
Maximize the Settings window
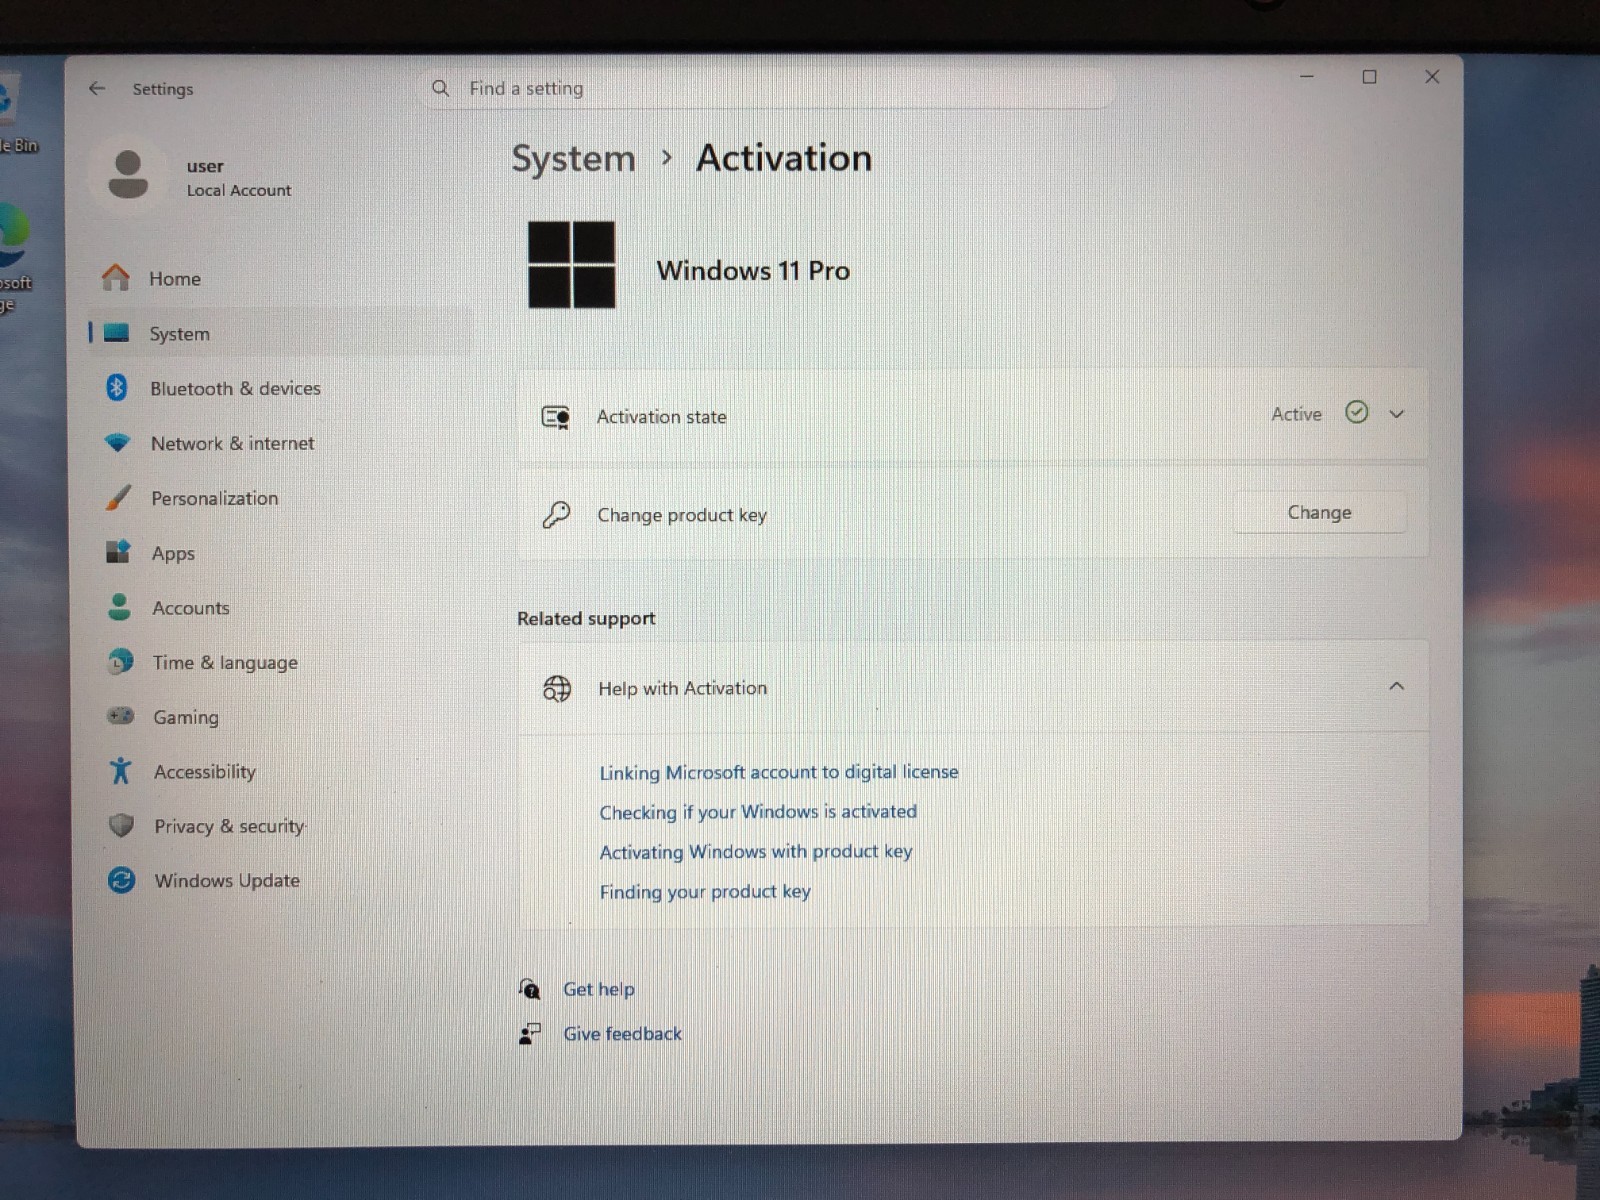pos(1369,77)
